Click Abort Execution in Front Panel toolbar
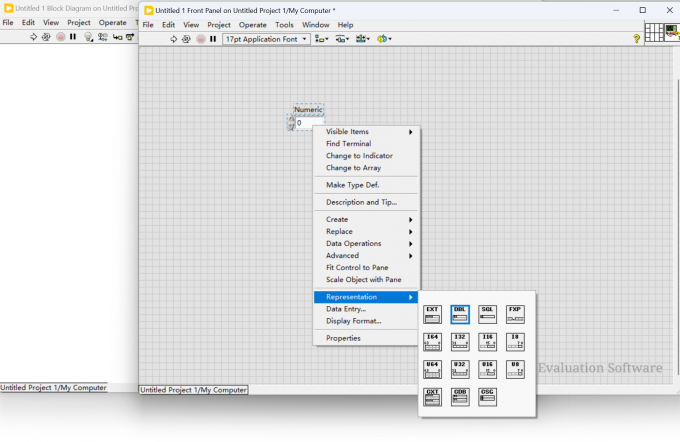The image size is (680, 442). click(x=200, y=39)
